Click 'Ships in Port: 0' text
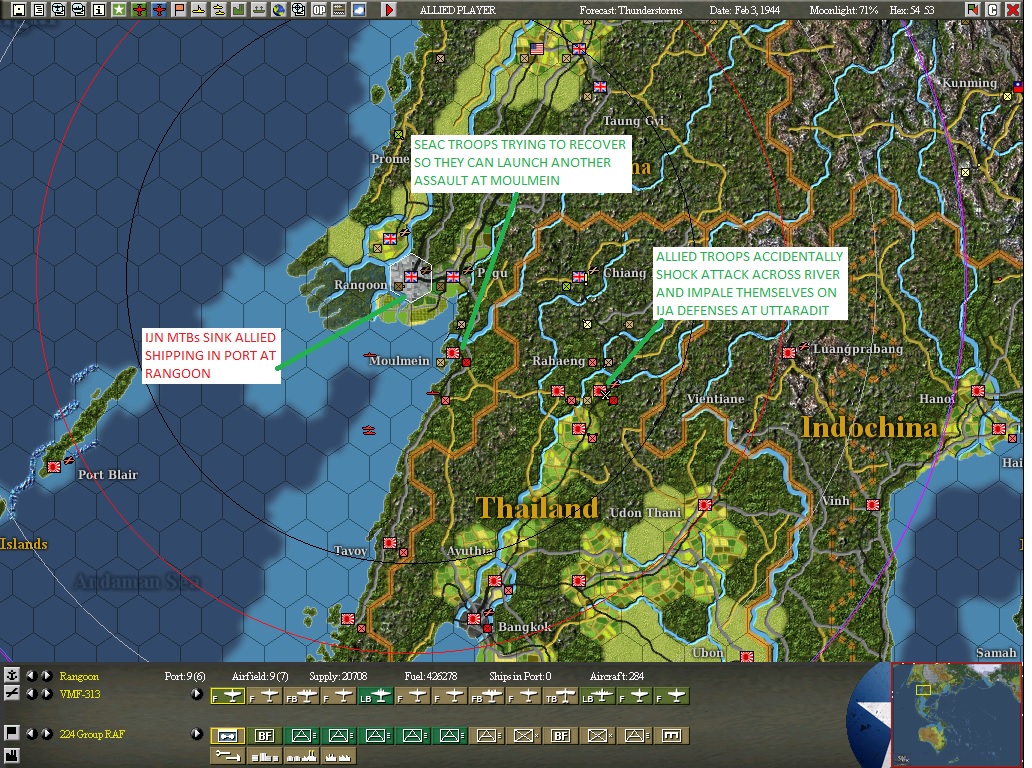The width and height of the screenshot is (1032, 768). click(x=520, y=677)
